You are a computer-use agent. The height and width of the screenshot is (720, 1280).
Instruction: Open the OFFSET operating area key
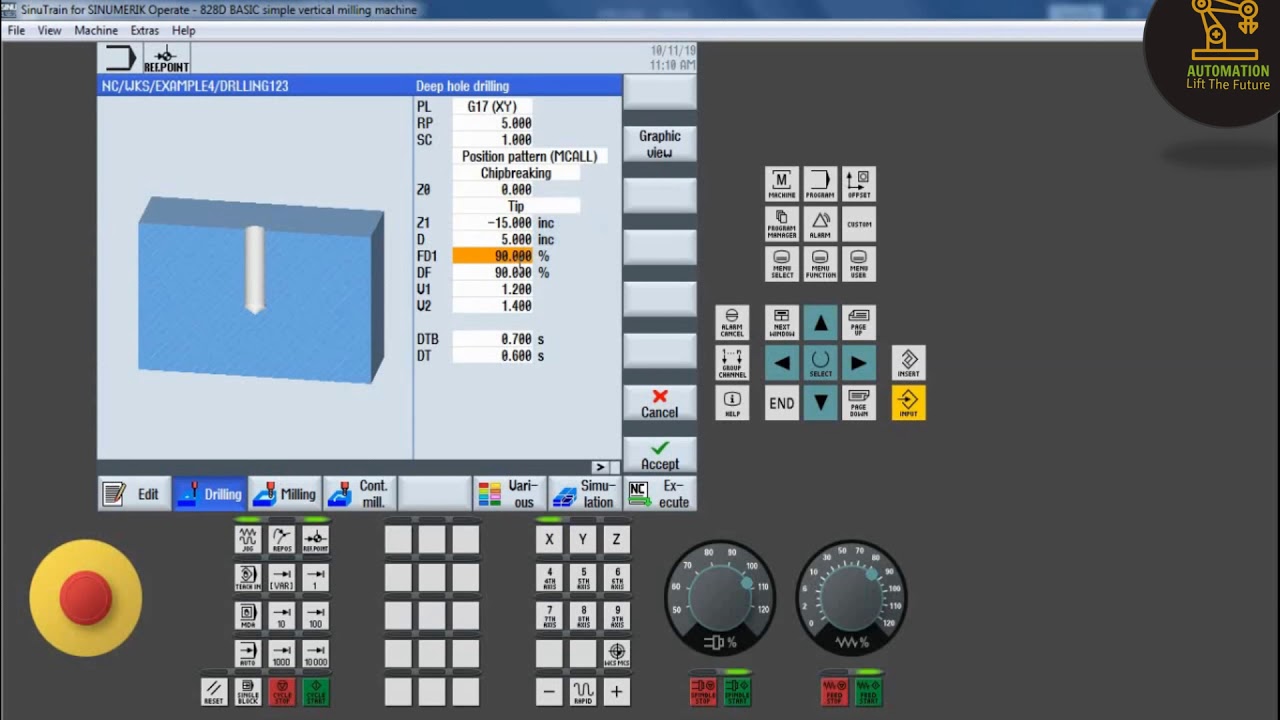click(859, 184)
